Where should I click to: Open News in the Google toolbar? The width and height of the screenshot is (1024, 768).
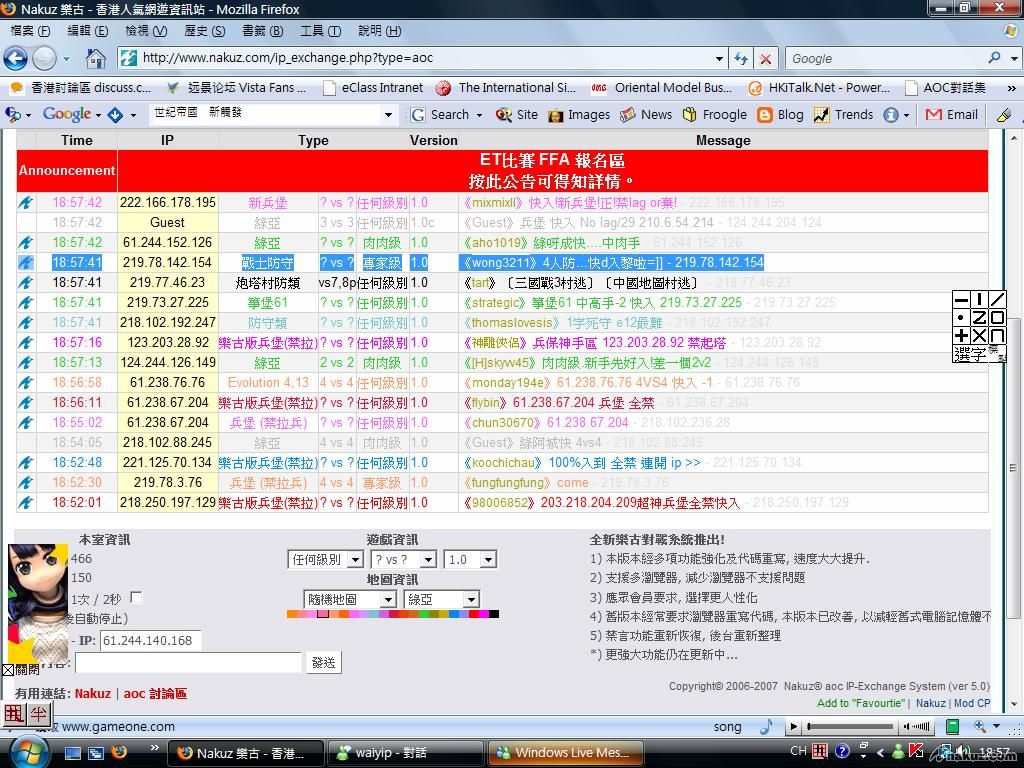click(646, 114)
